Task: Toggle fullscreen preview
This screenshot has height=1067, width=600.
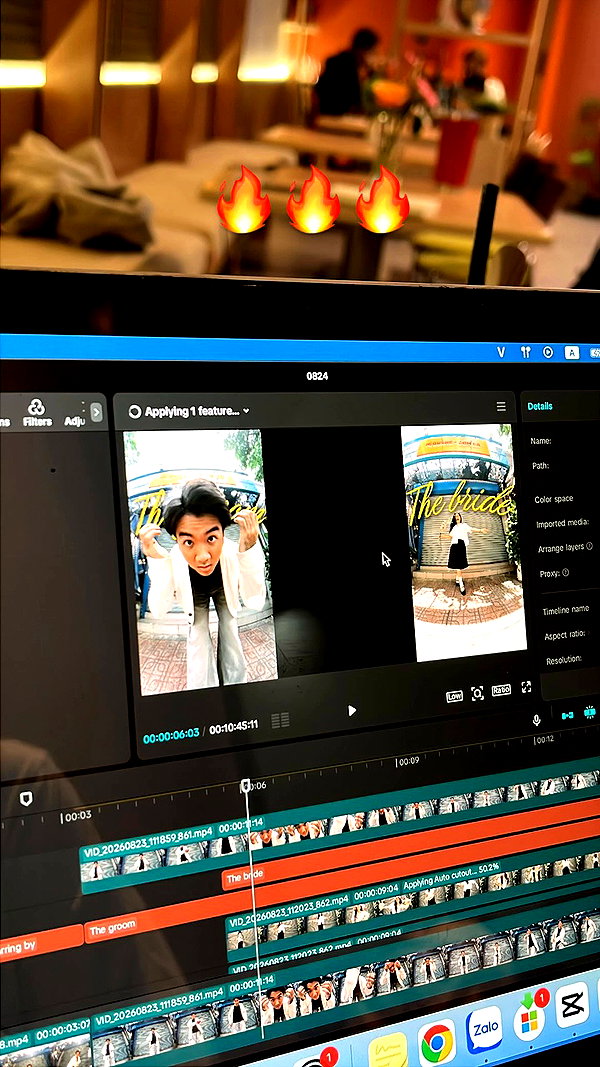Action: [526, 687]
